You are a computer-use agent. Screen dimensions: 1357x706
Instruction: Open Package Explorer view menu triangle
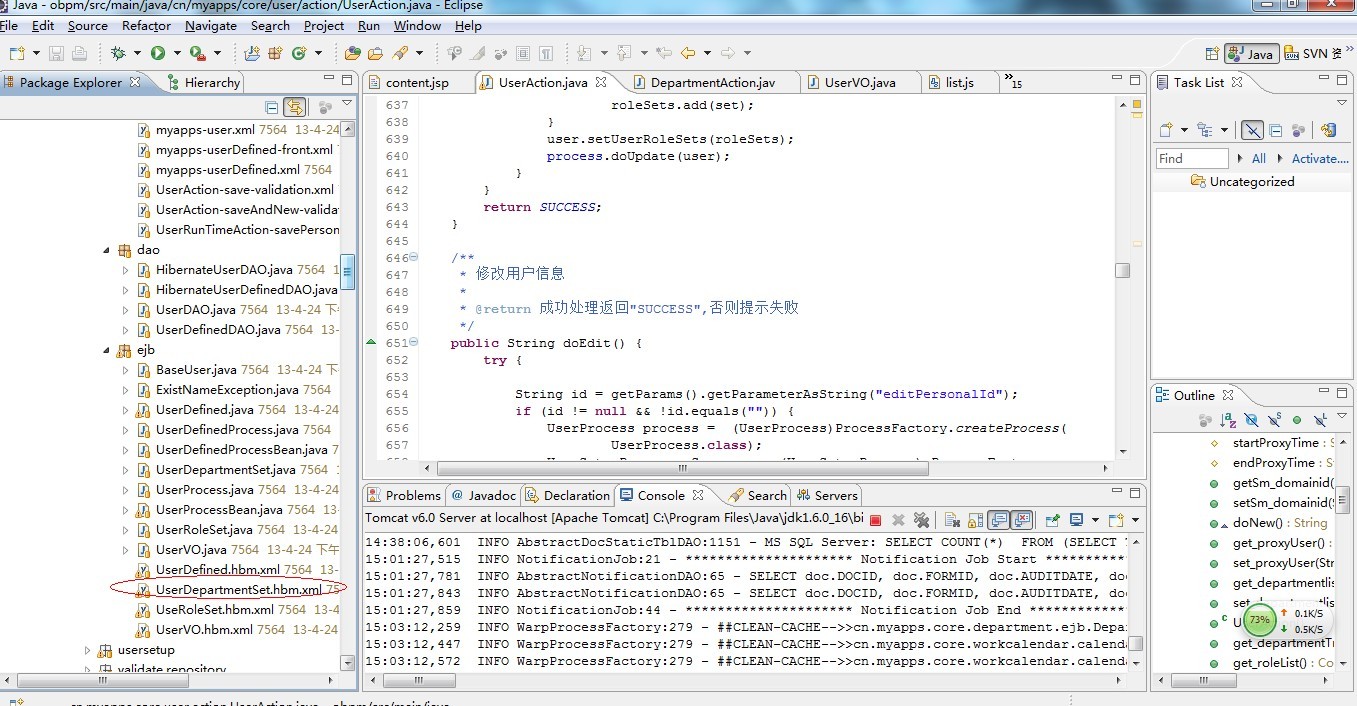click(347, 104)
